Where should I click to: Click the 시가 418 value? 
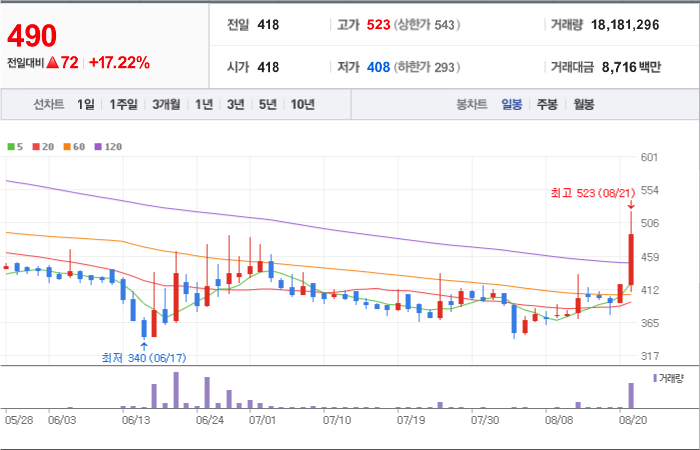[268, 67]
